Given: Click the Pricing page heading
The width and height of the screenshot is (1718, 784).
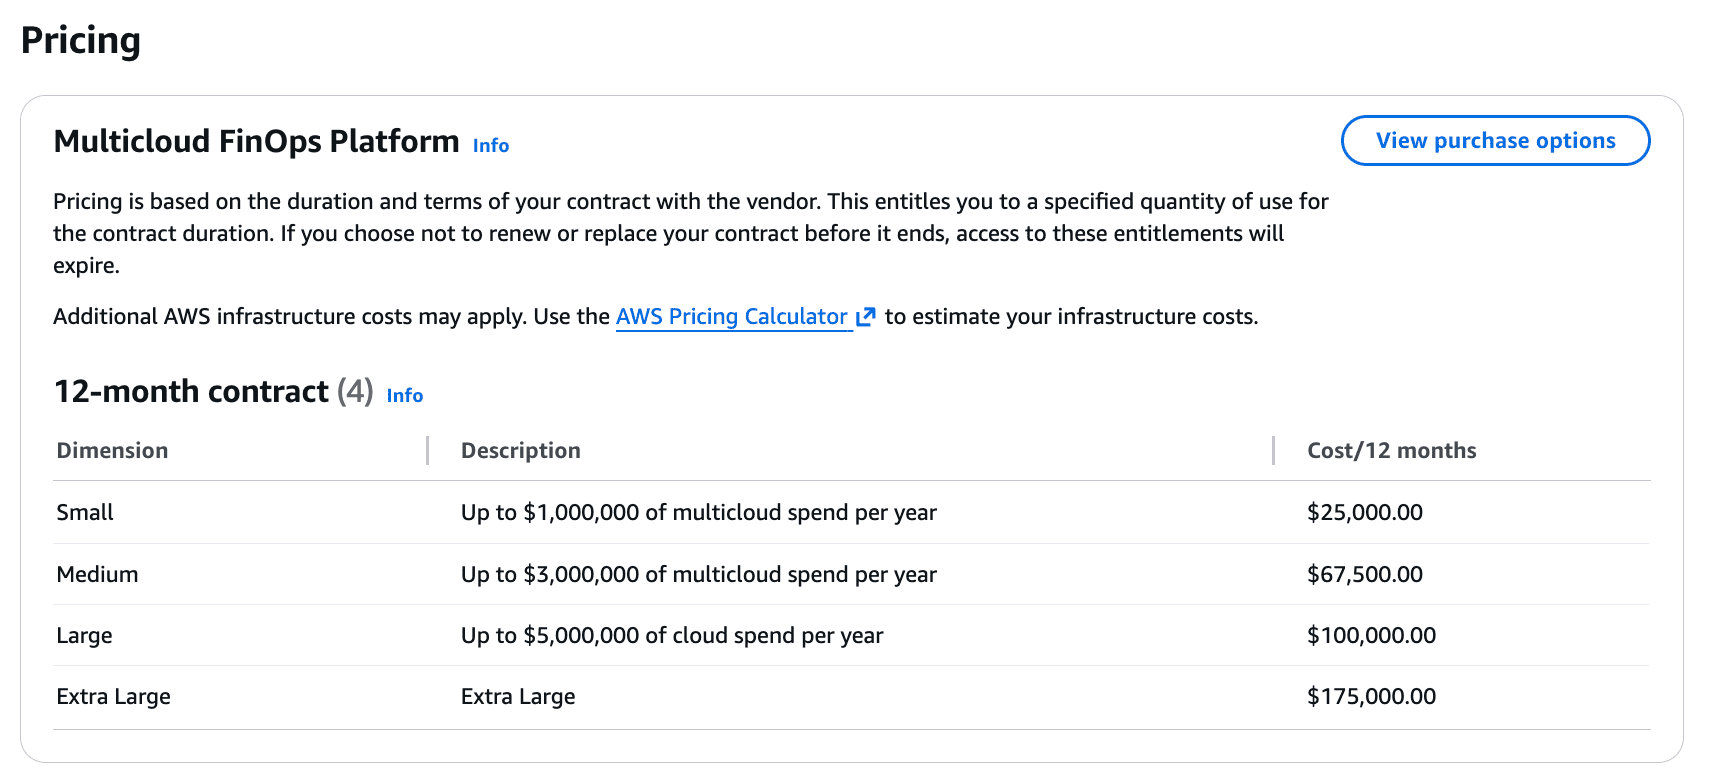Looking at the screenshot, I should coord(81,40).
